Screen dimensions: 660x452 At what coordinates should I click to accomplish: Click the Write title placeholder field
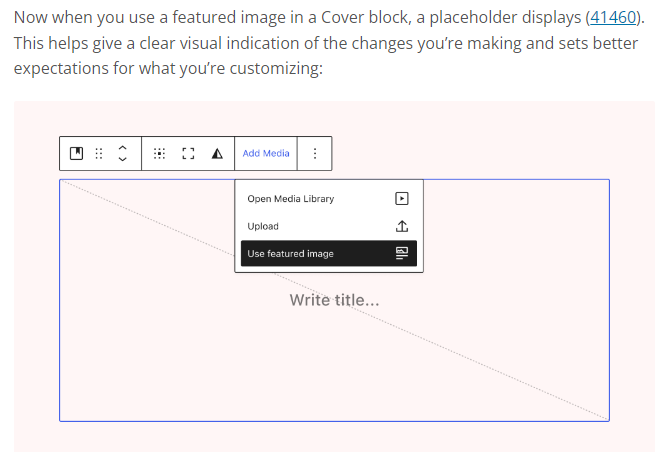[x=334, y=300]
